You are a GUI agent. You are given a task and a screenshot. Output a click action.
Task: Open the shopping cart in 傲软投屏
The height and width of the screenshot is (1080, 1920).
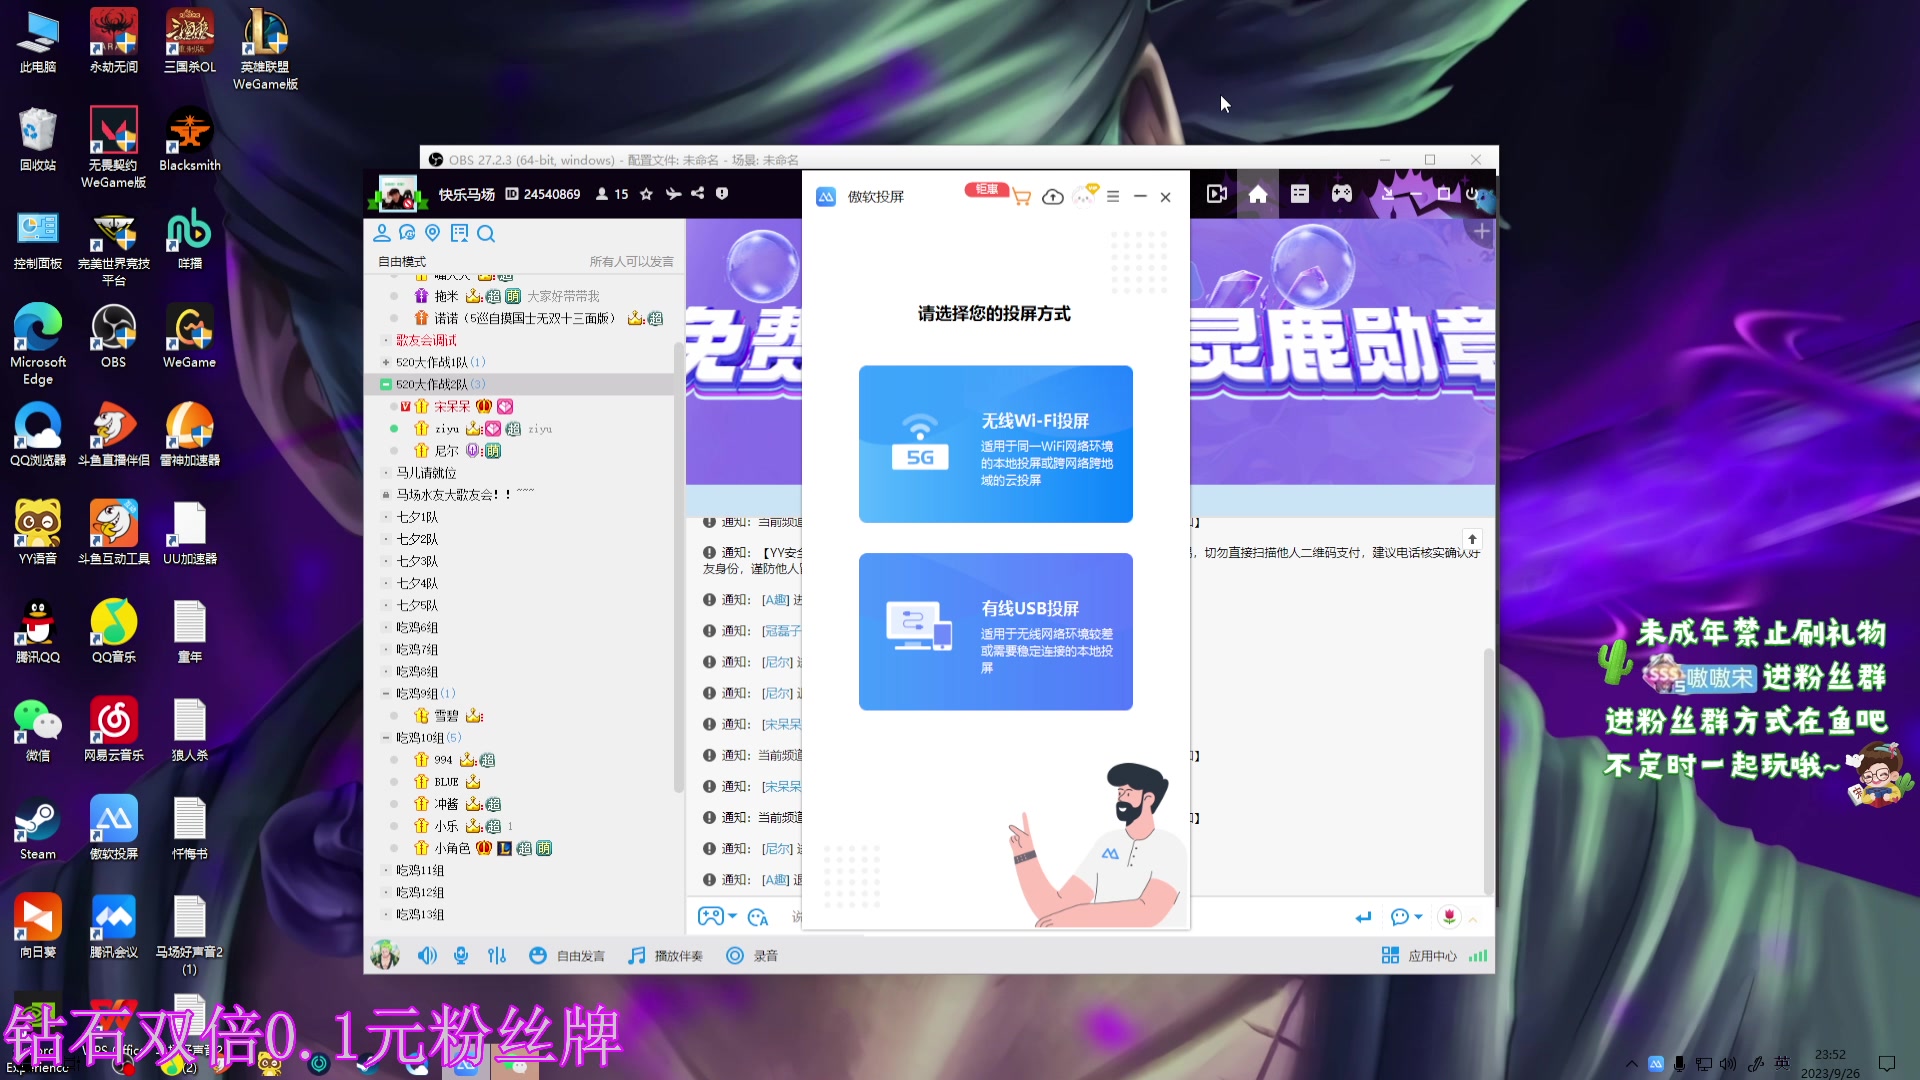1020,197
